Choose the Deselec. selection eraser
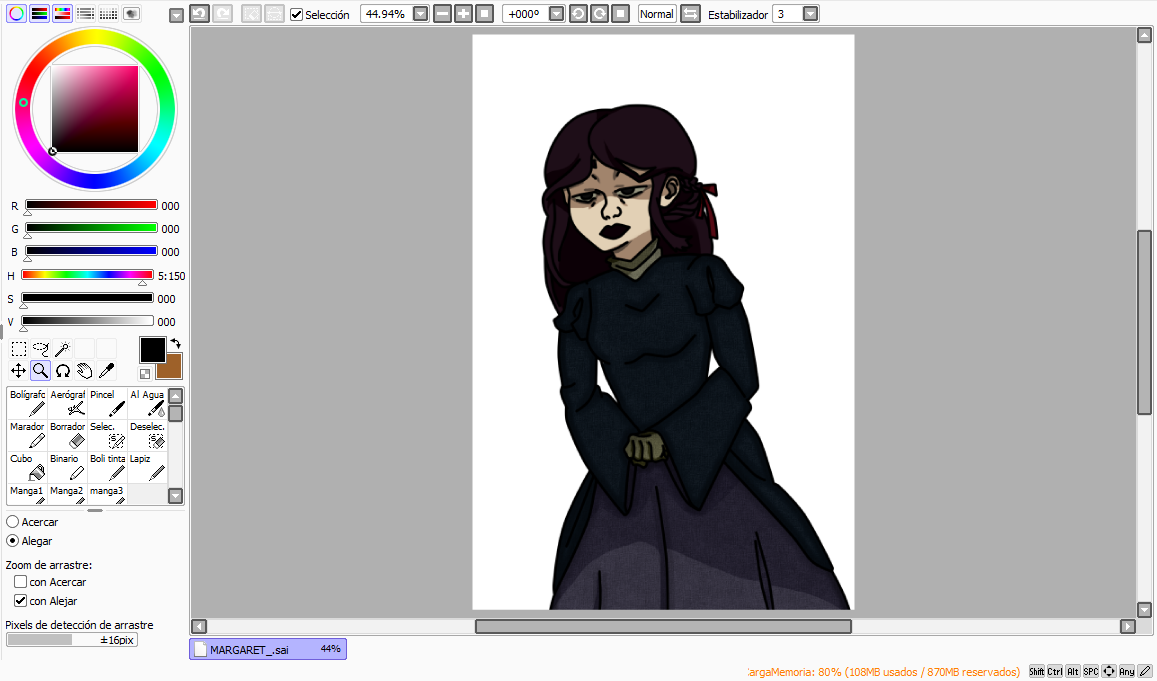This screenshot has height=681, width=1157. point(147,435)
